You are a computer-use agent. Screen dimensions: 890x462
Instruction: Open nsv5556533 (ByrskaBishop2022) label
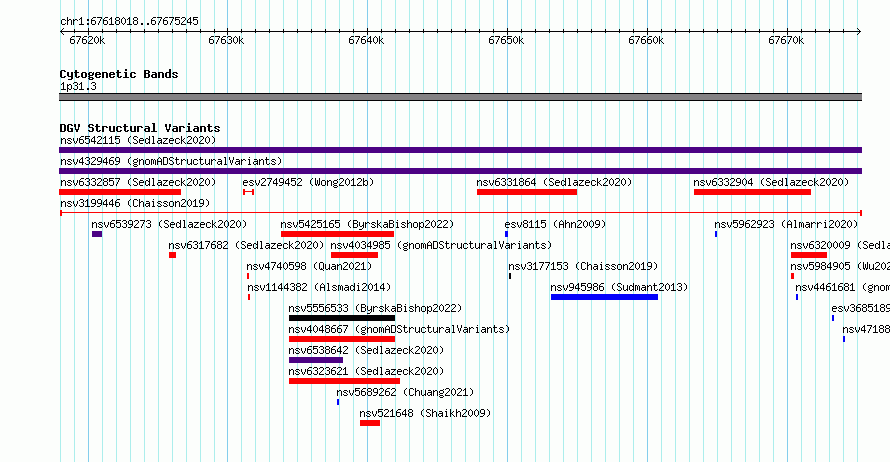375,308
